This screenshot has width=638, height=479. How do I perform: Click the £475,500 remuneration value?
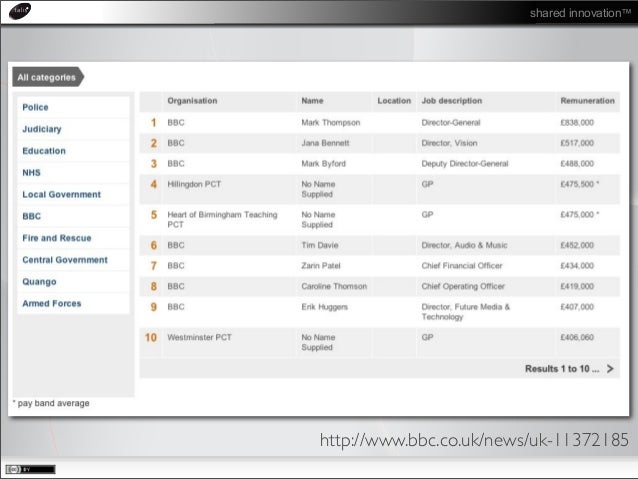[x=579, y=184]
